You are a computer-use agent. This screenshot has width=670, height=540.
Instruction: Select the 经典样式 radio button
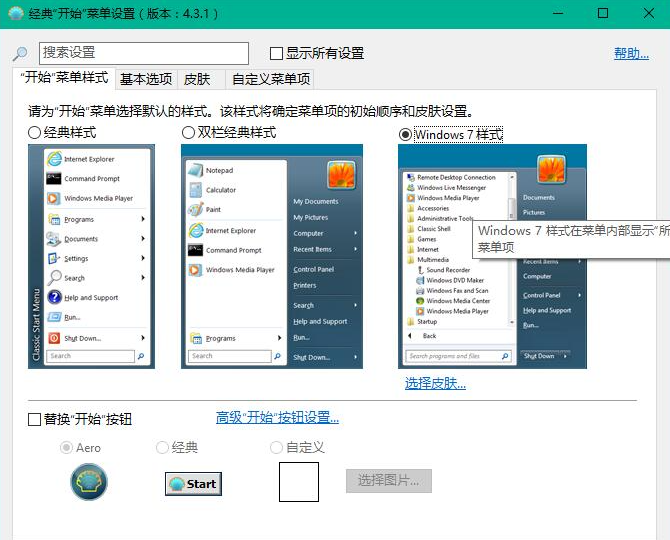click(35, 133)
